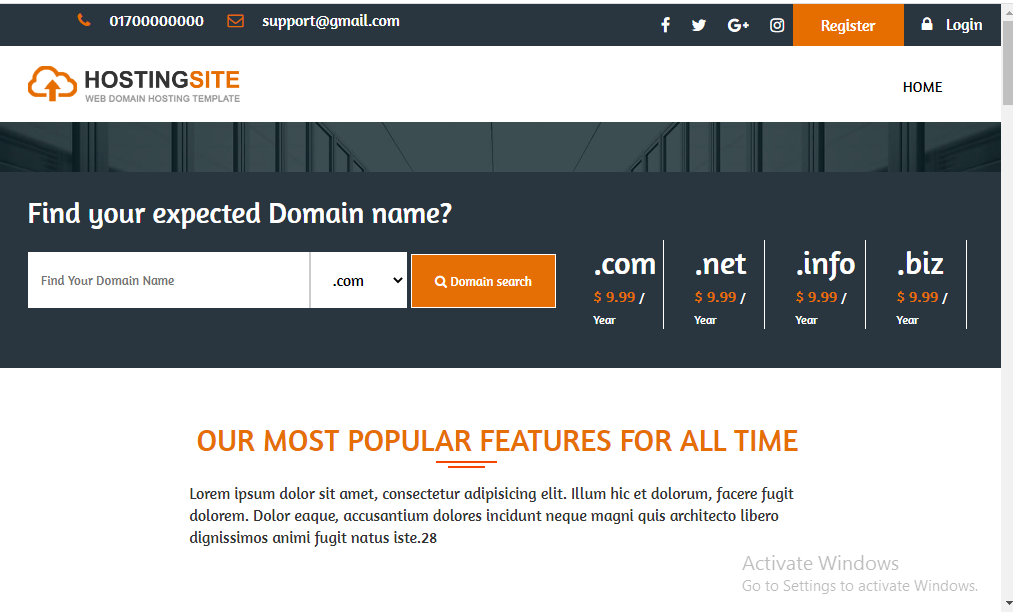The height and width of the screenshot is (612, 1013).
Task: Open the Login link
Action: tap(964, 25)
